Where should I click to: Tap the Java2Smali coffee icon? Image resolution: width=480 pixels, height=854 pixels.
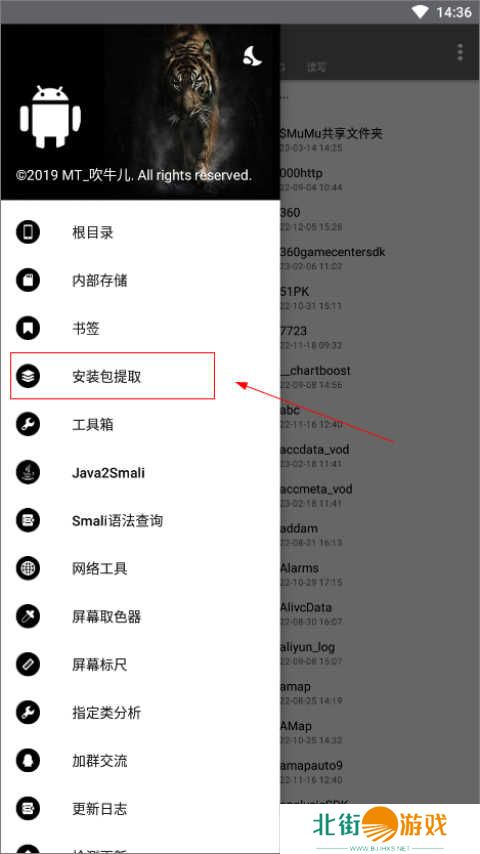[x=28, y=472]
